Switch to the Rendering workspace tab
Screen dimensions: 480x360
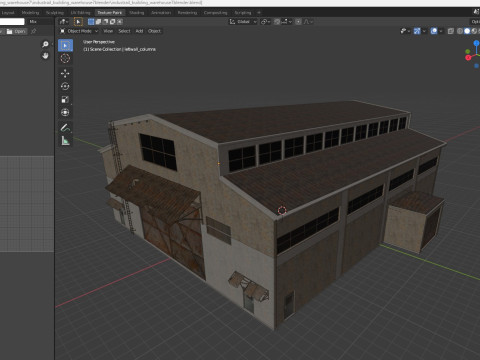click(187, 13)
